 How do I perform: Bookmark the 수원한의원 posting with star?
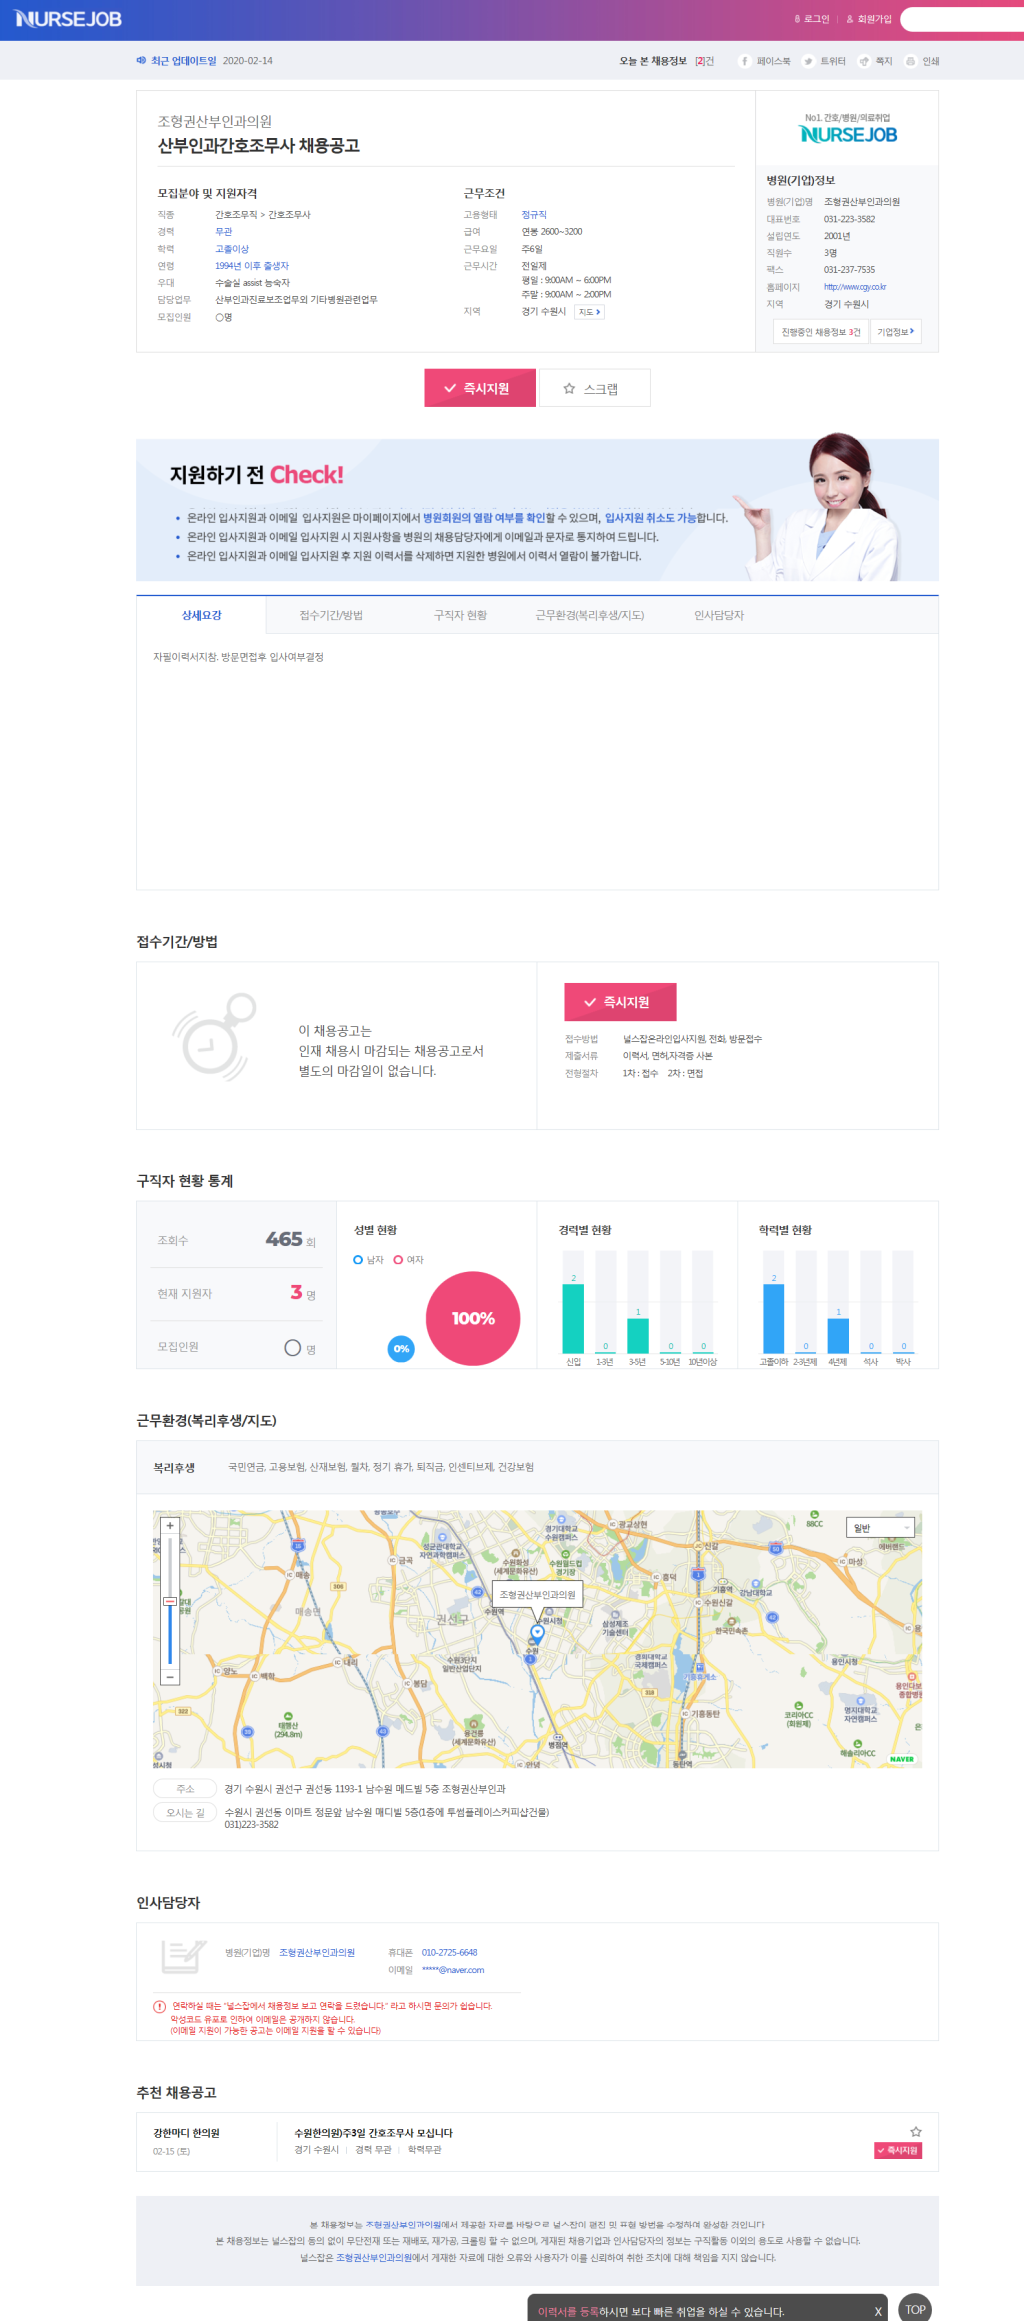pyautogui.click(x=916, y=2131)
